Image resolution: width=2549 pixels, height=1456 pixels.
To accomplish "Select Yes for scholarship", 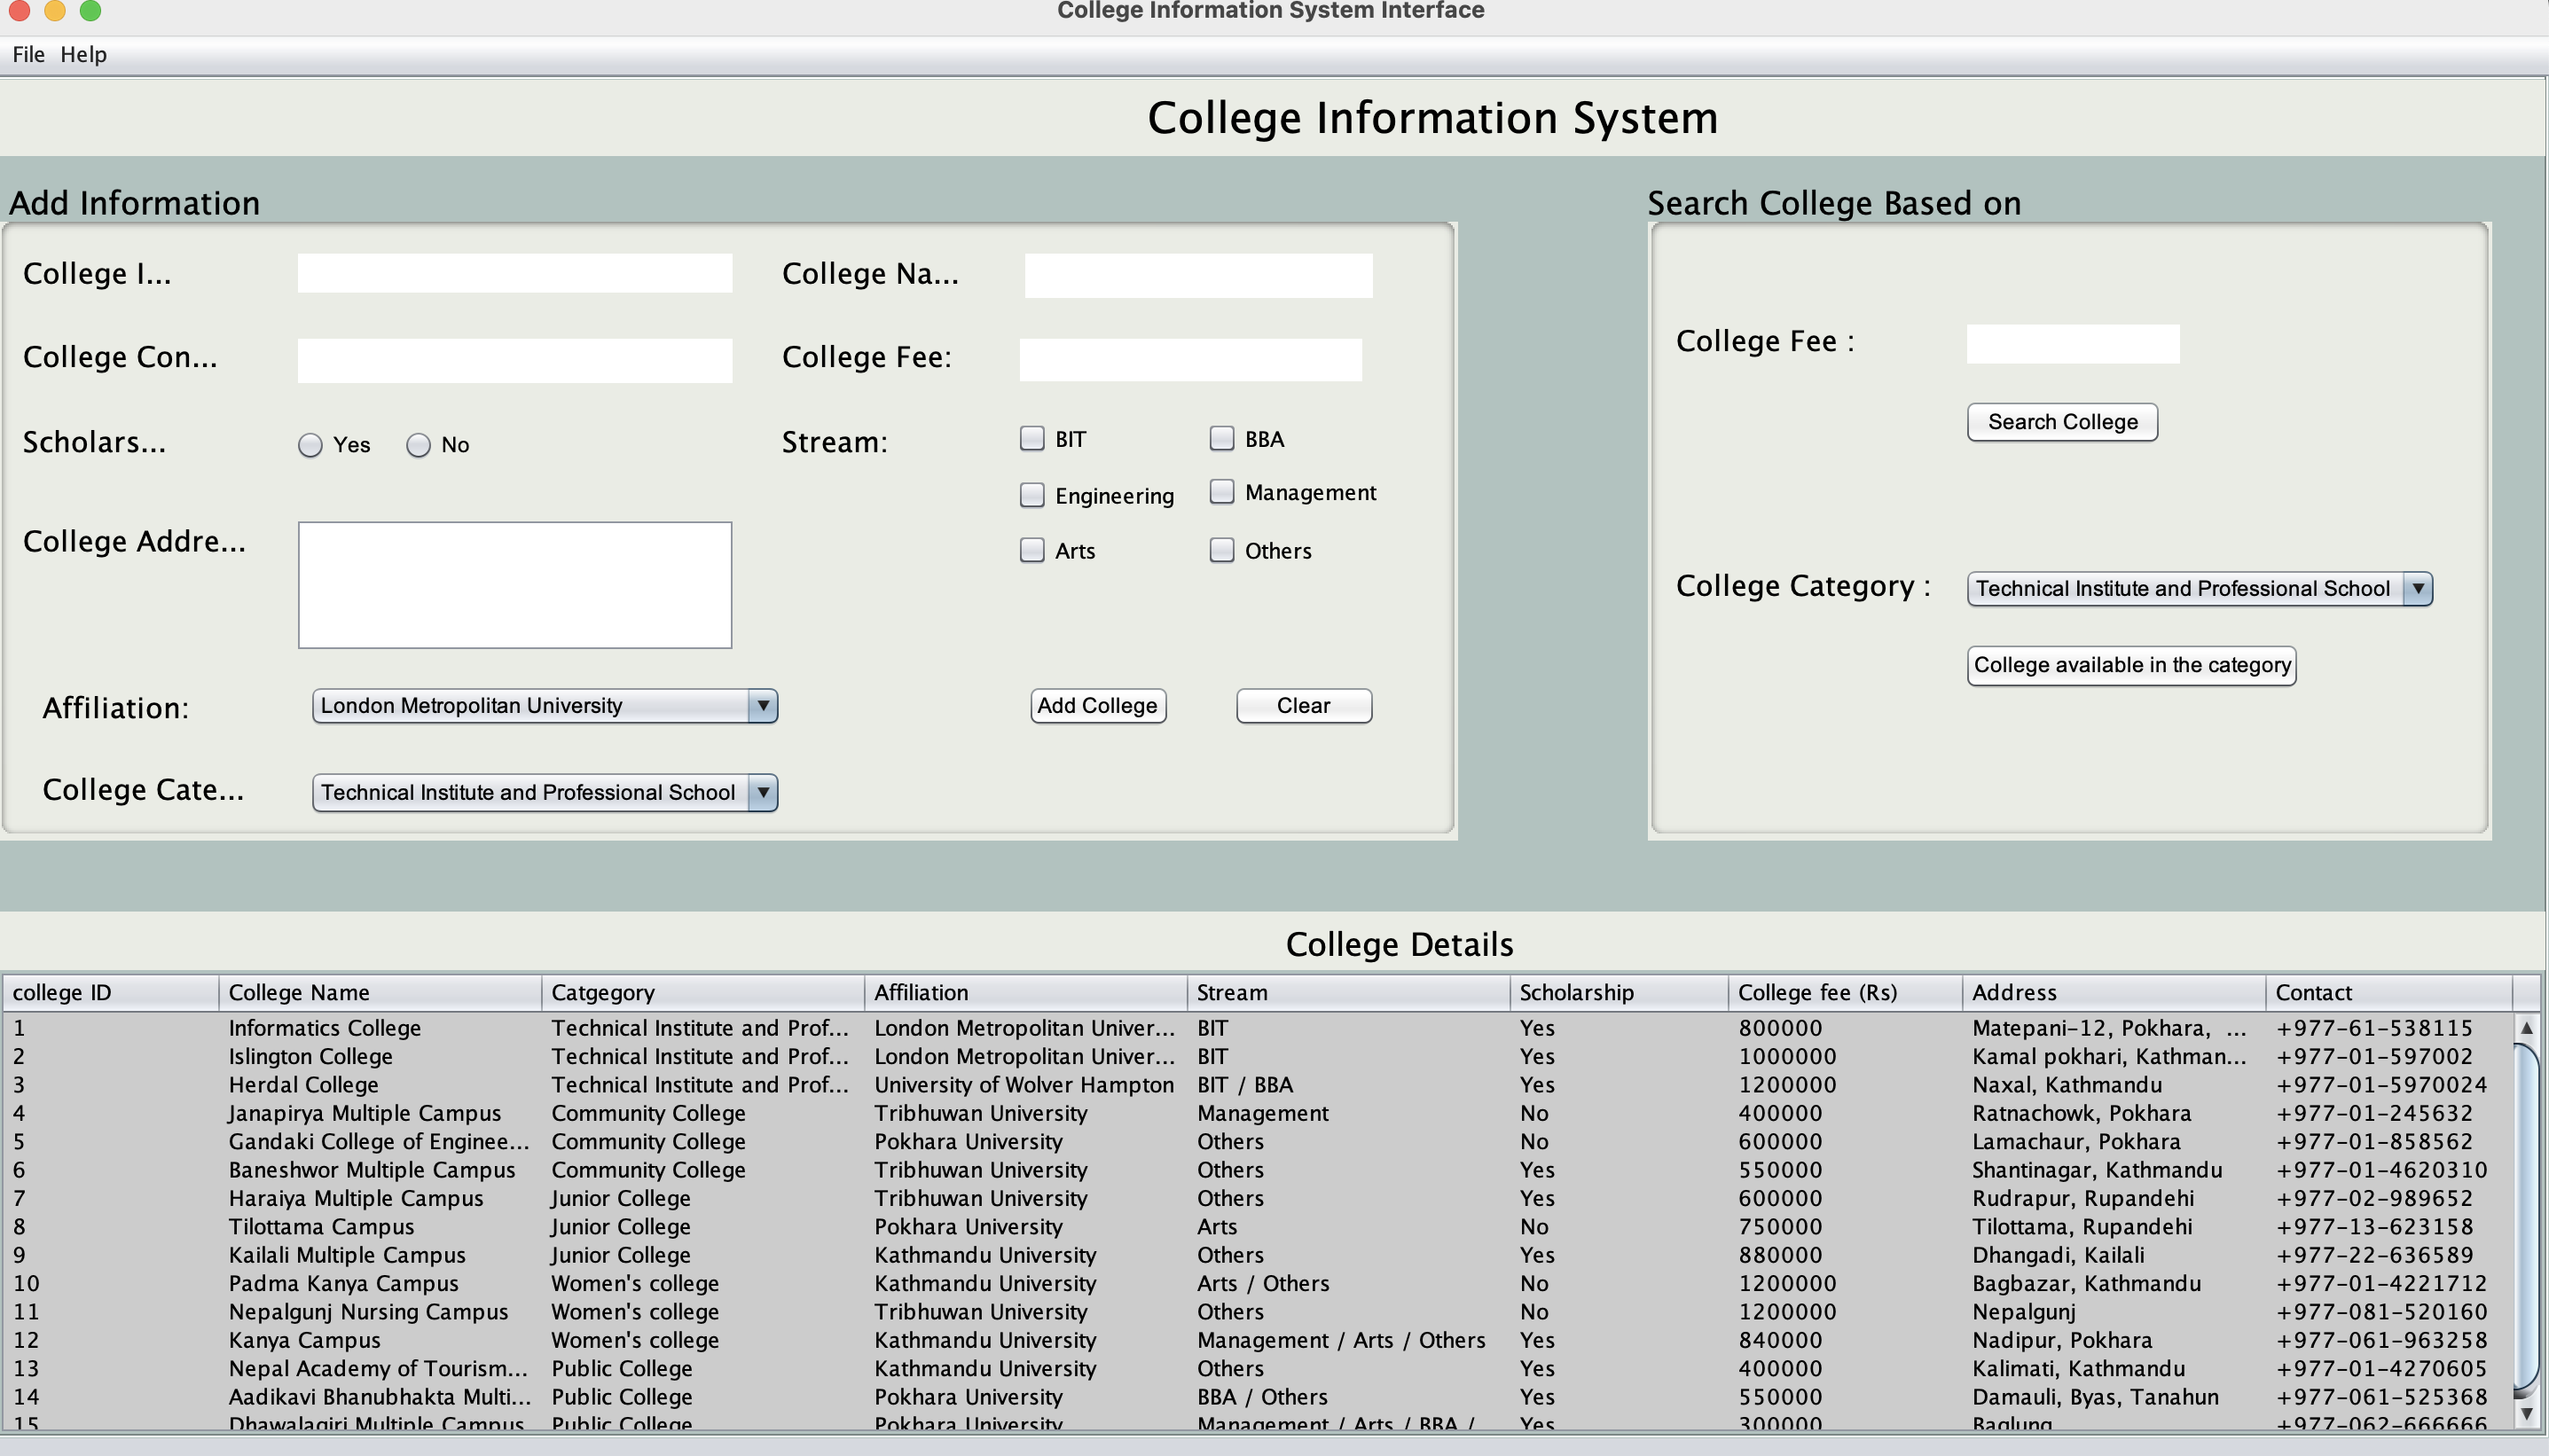I will (310, 445).
